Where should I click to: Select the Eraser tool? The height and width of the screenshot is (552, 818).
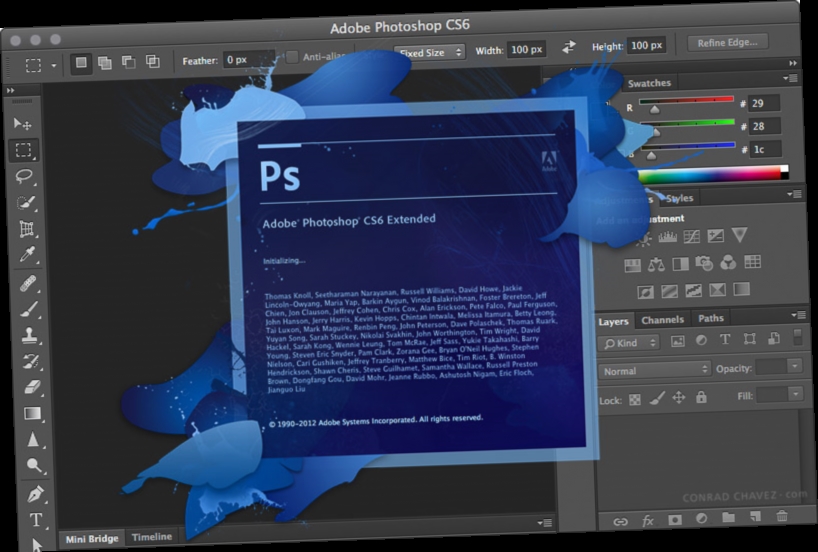[x=32, y=387]
